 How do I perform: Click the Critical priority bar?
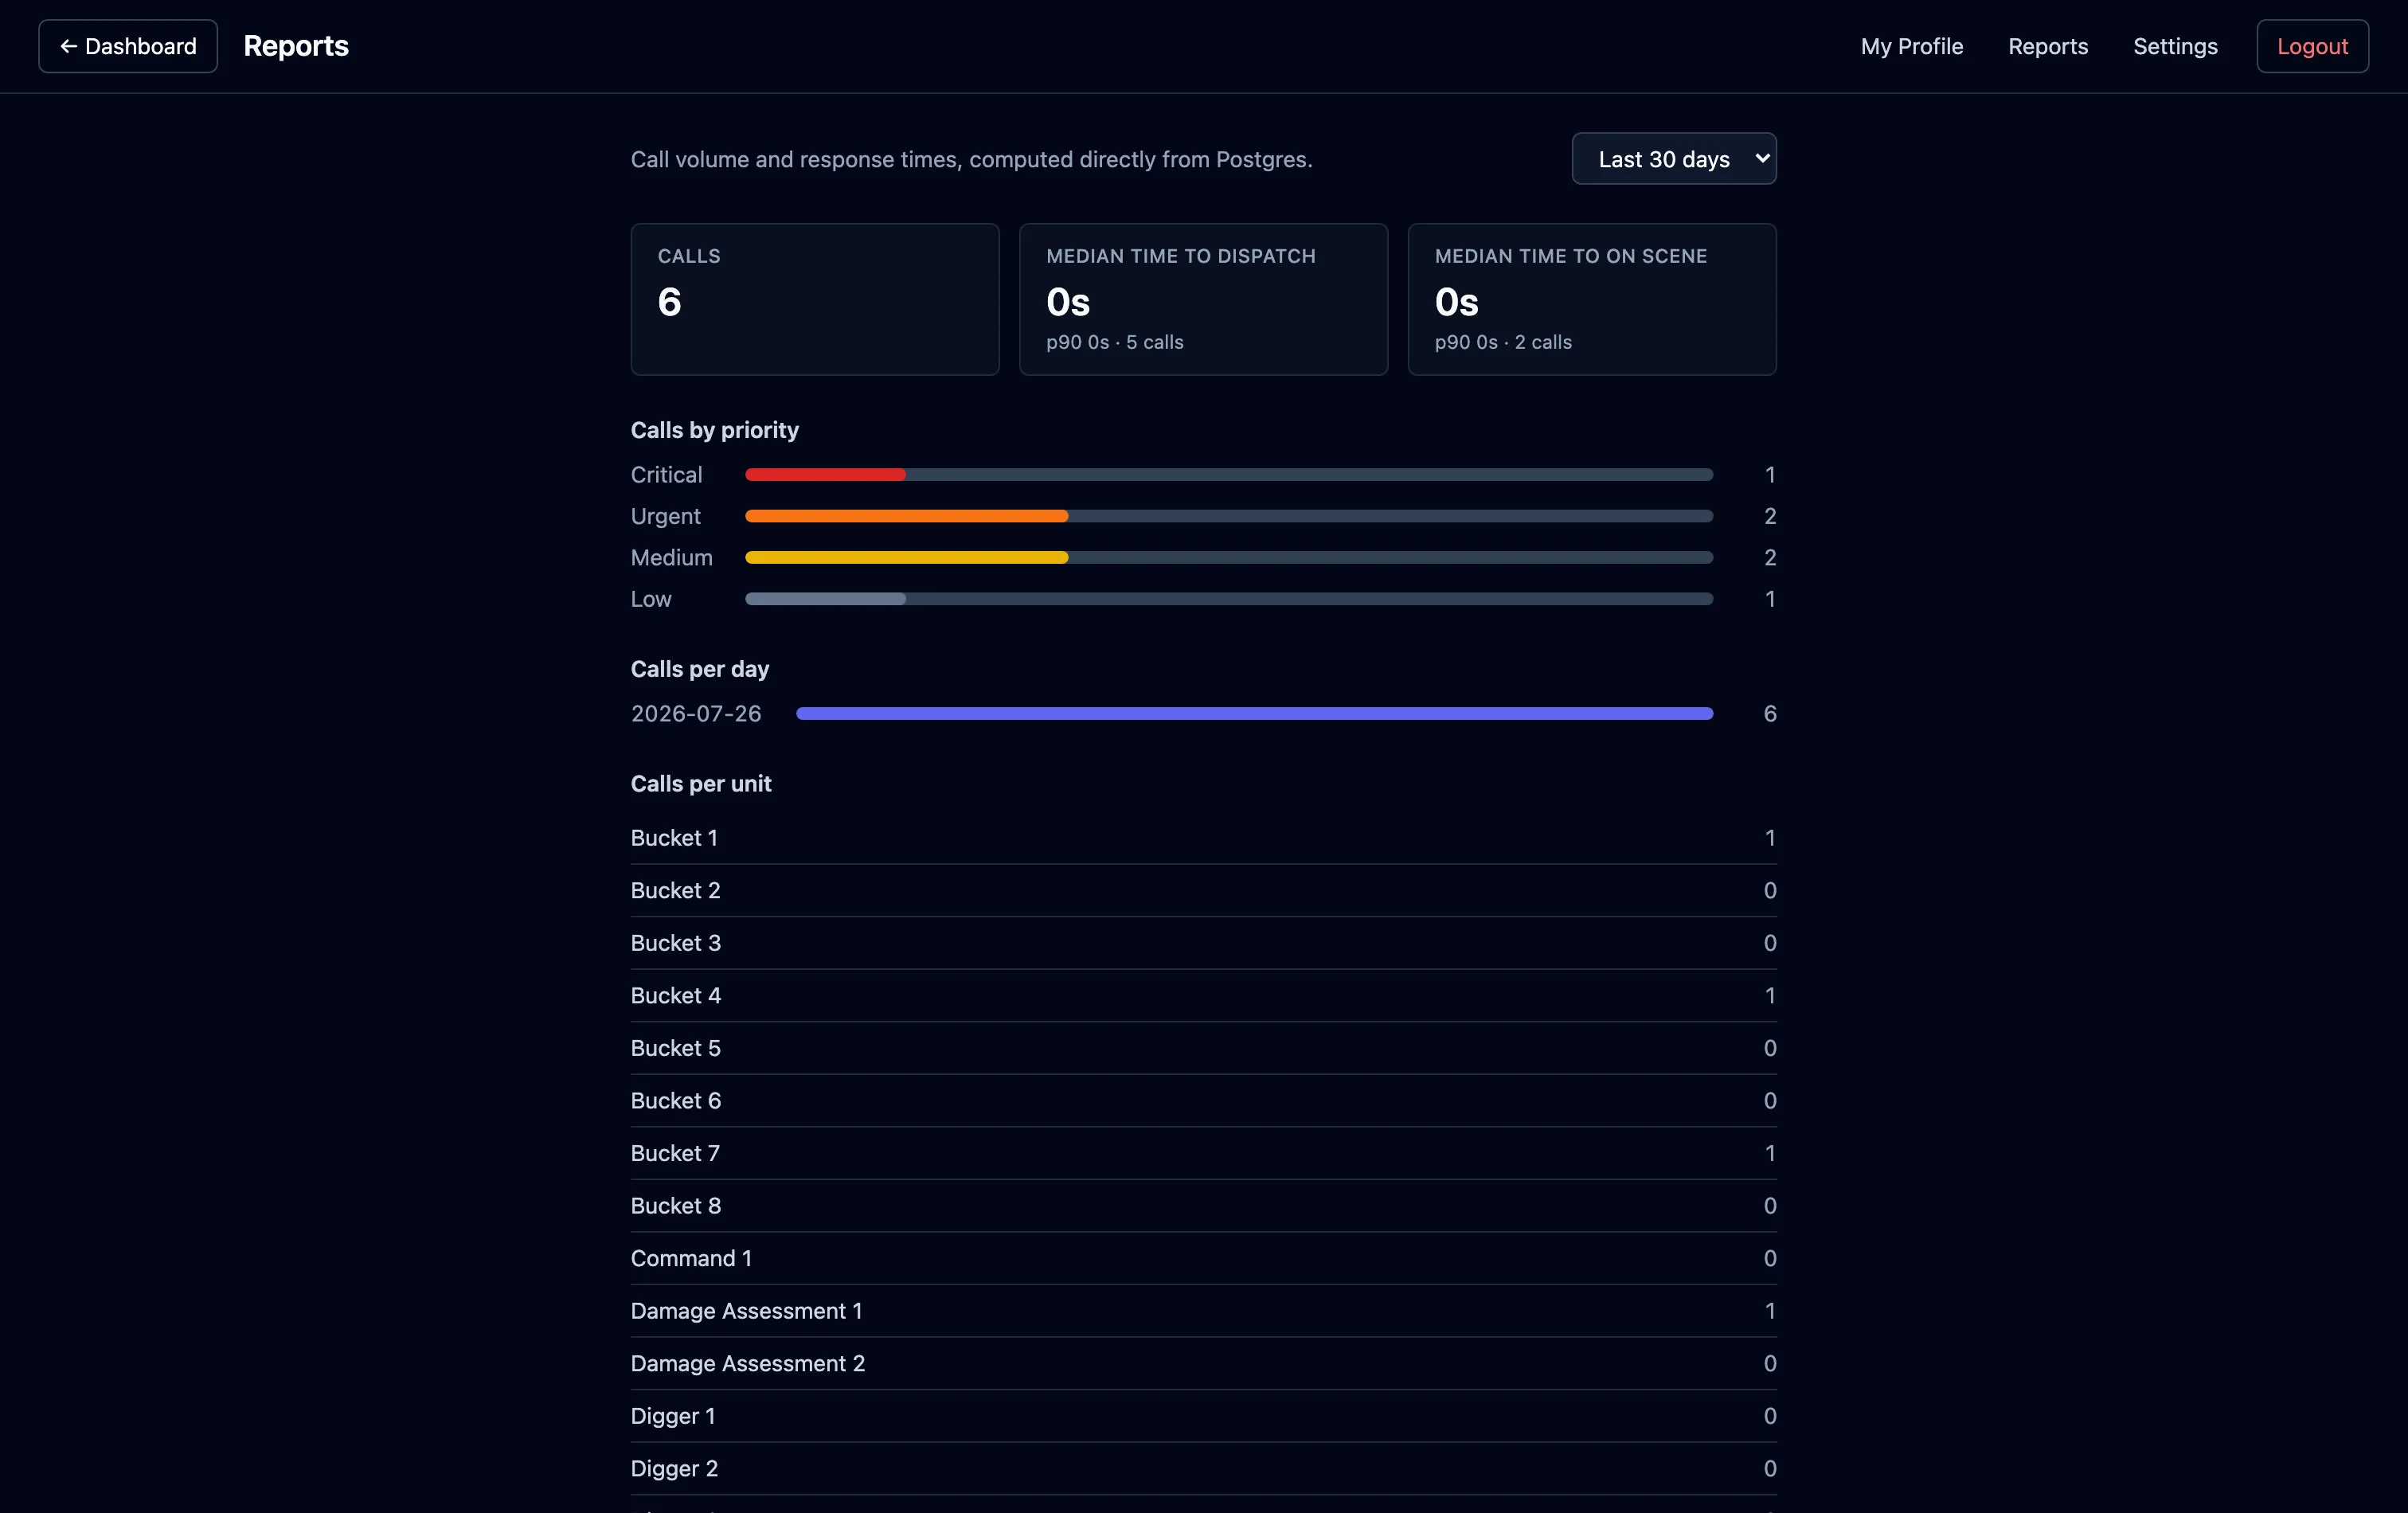click(x=1228, y=475)
